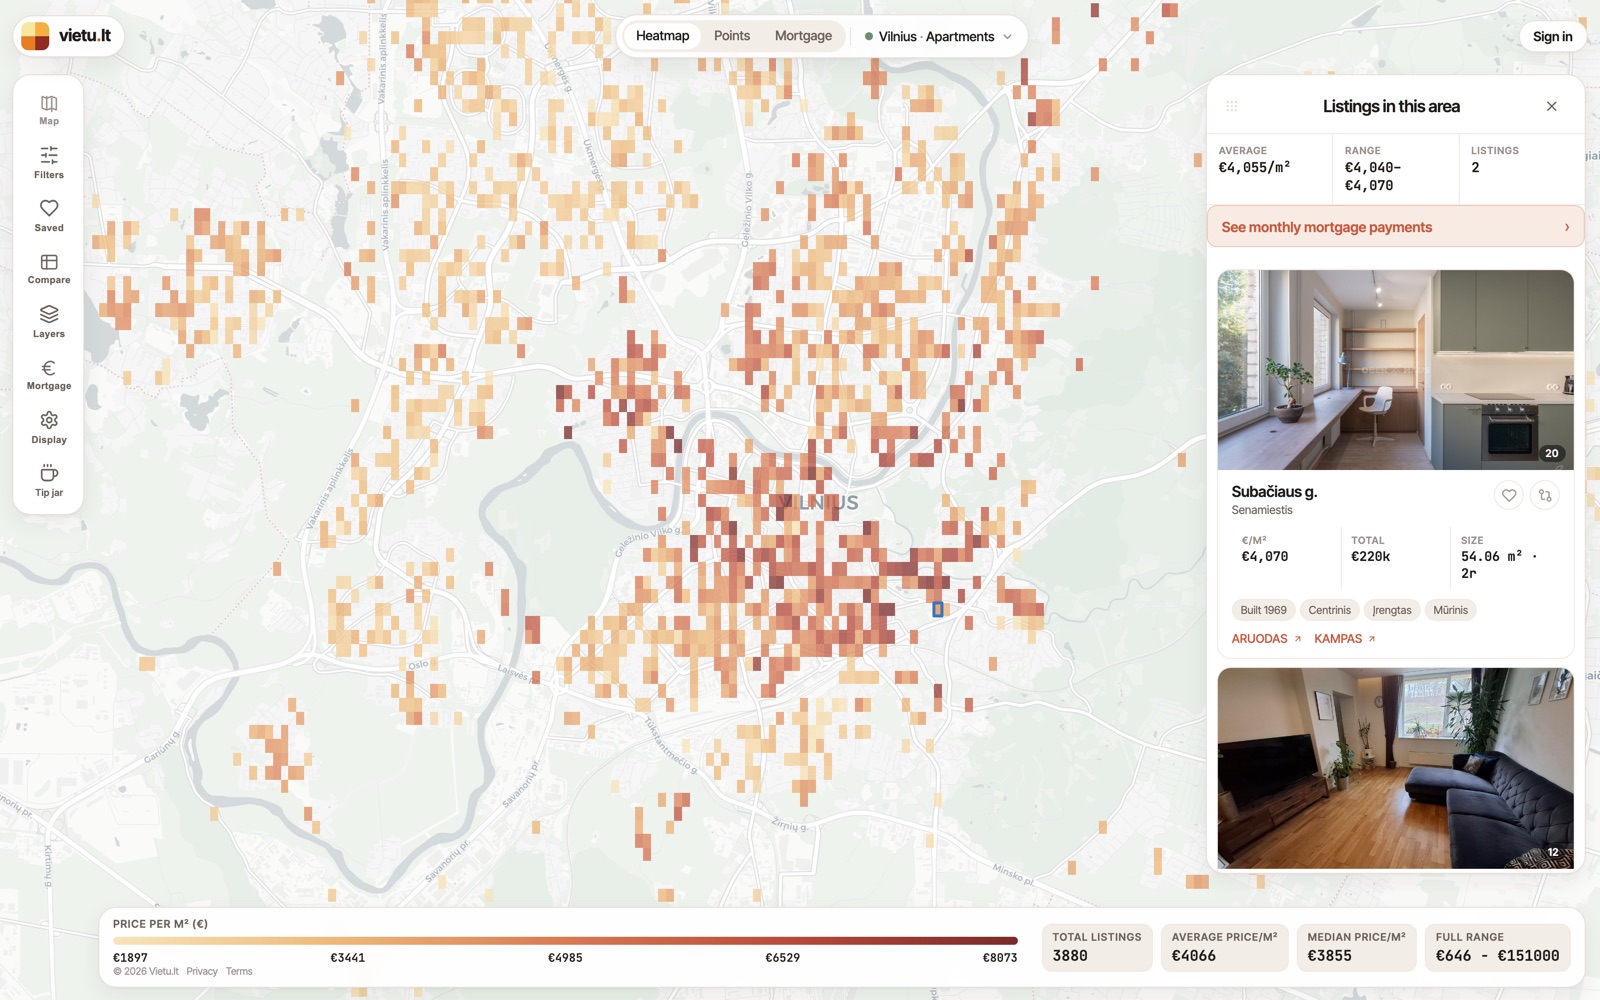Click the €4,055/m² average value
Viewport: 1600px width, 1000px height.
point(1254,168)
